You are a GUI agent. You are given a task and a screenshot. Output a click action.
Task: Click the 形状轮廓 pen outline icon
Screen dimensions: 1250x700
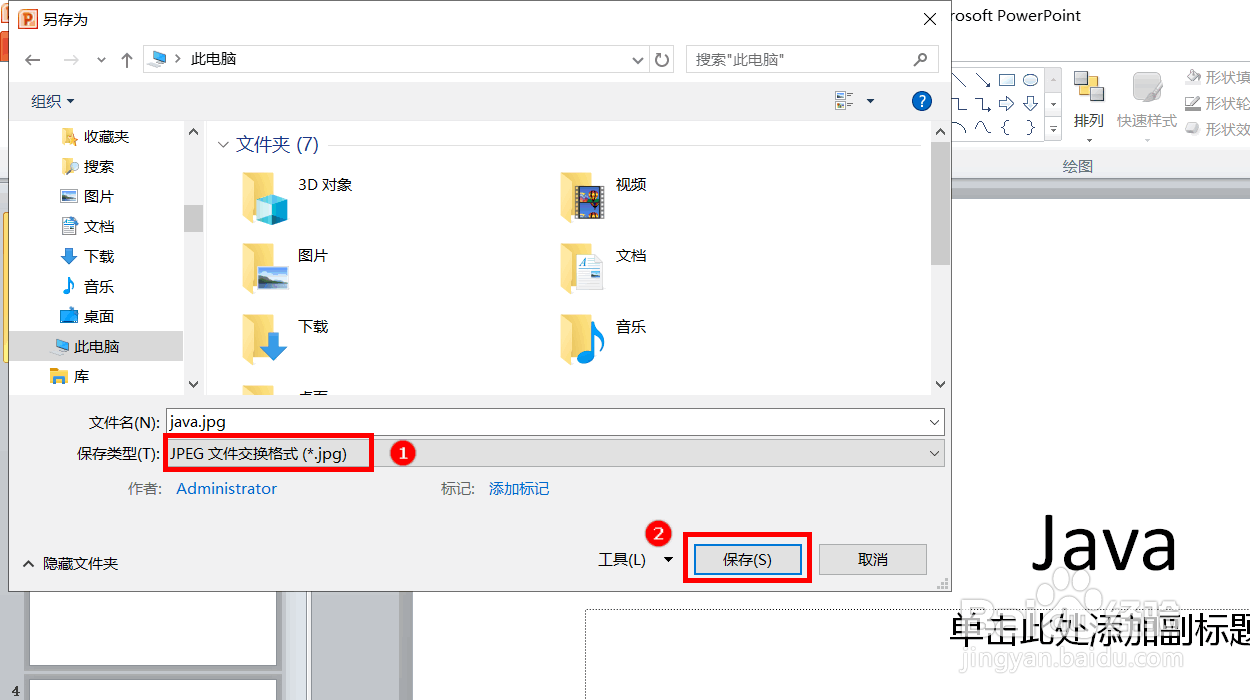pos(1193,103)
